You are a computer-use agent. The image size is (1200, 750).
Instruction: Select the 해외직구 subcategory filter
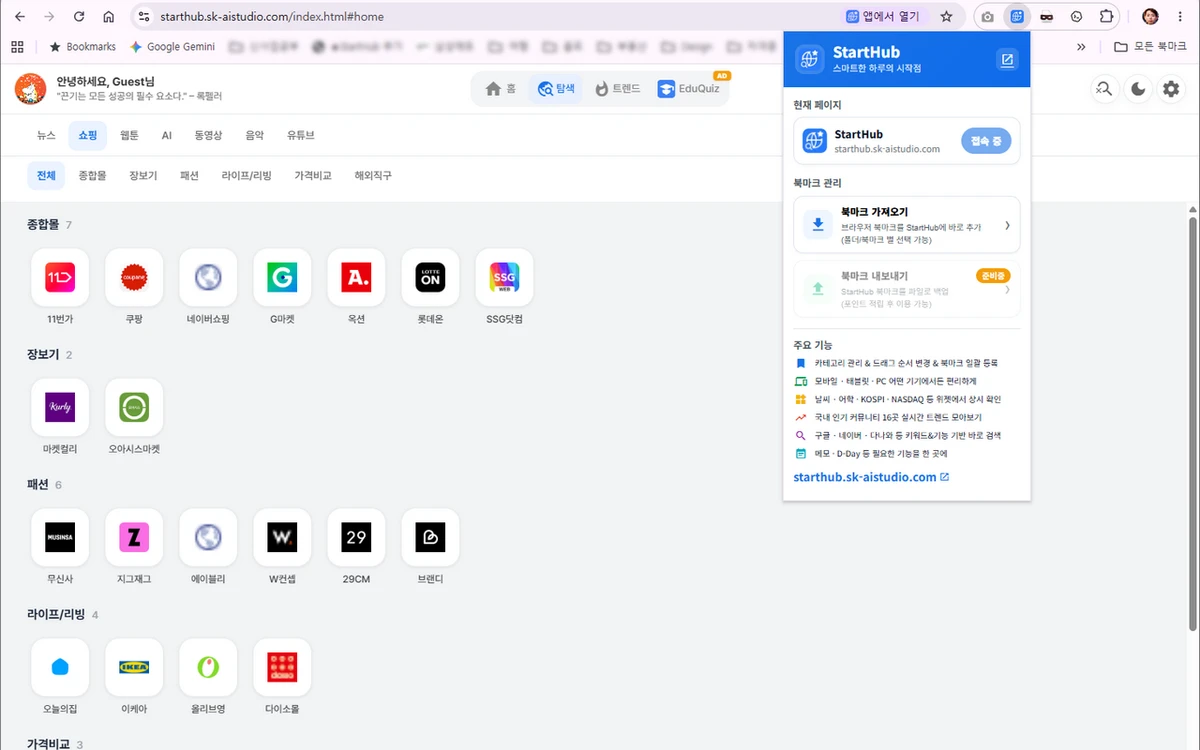point(373,175)
